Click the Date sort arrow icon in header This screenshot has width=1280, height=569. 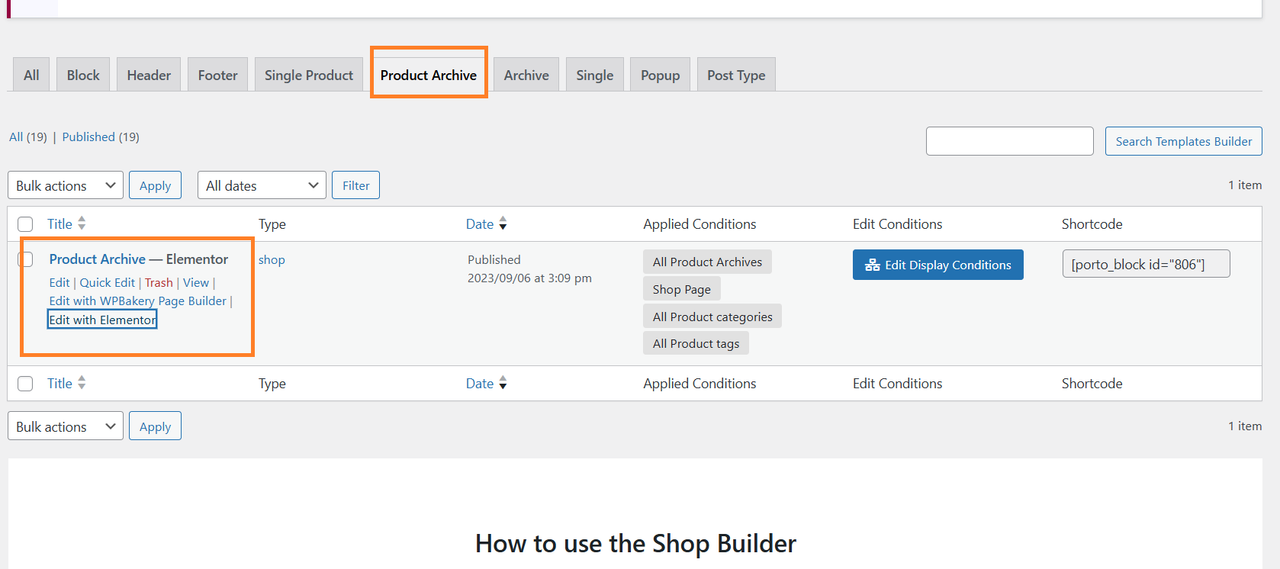pyautogui.click(x=503, y=224)
